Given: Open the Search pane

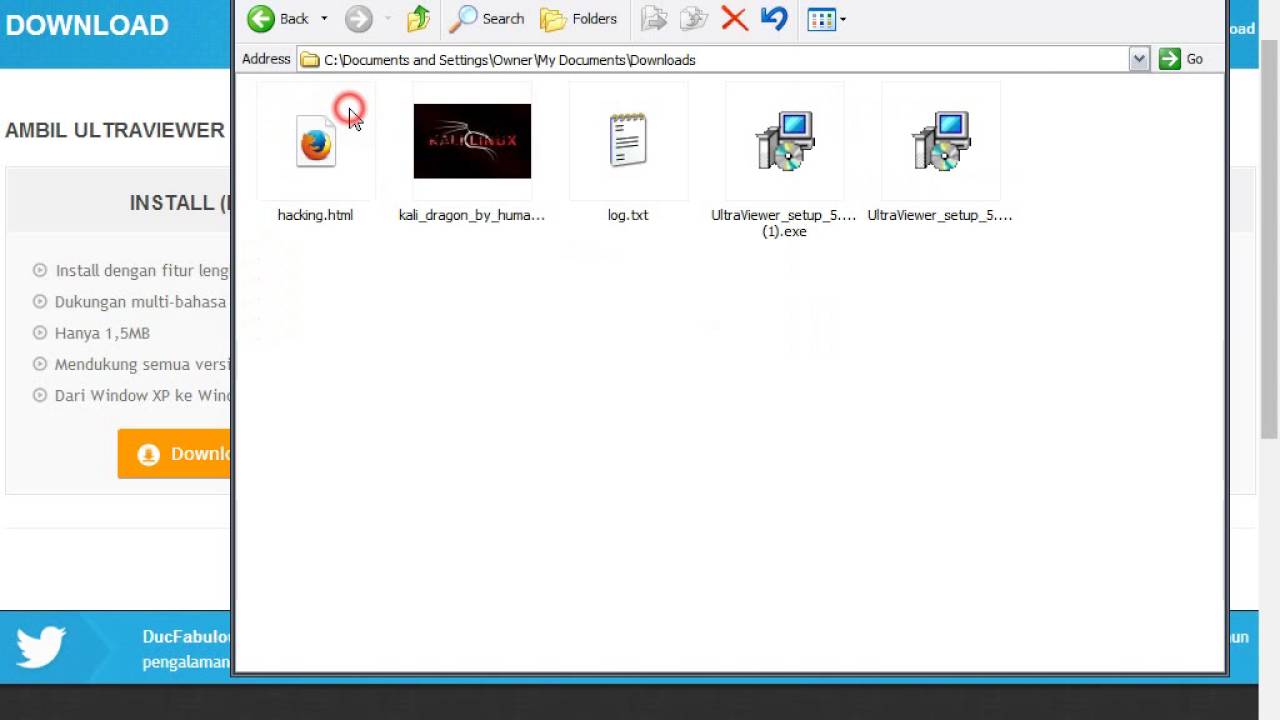Looking at the screenshot, I should (488, 18).
